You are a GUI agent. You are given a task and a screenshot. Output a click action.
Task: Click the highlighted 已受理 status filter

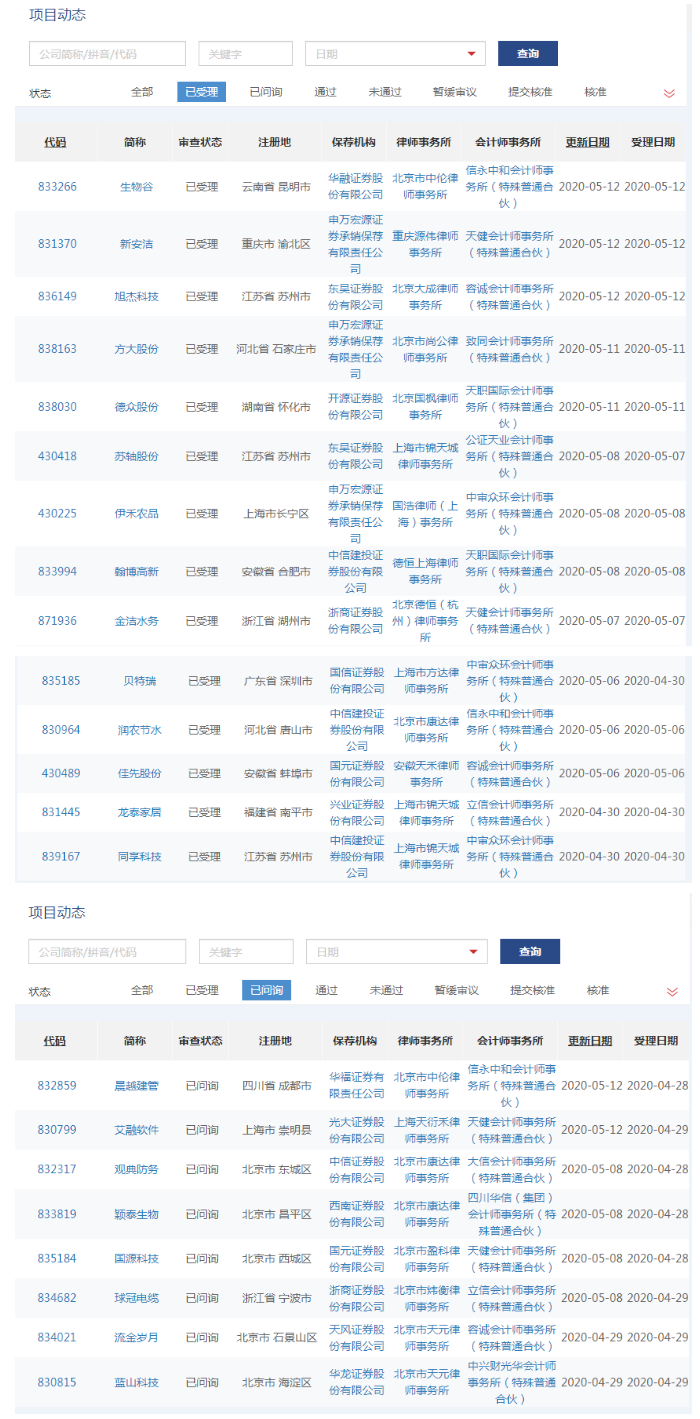[202, 92]
